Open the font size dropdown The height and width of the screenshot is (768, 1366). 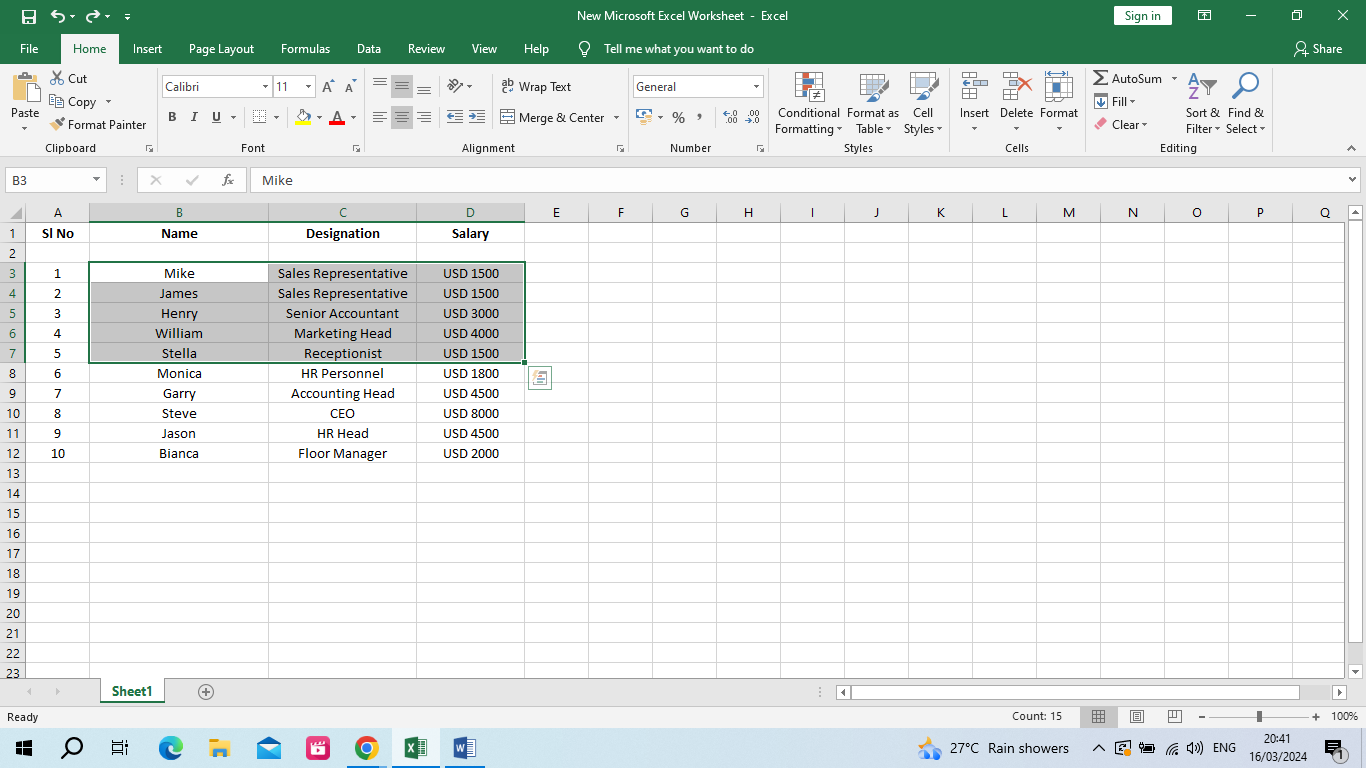[x=308, y=87]
